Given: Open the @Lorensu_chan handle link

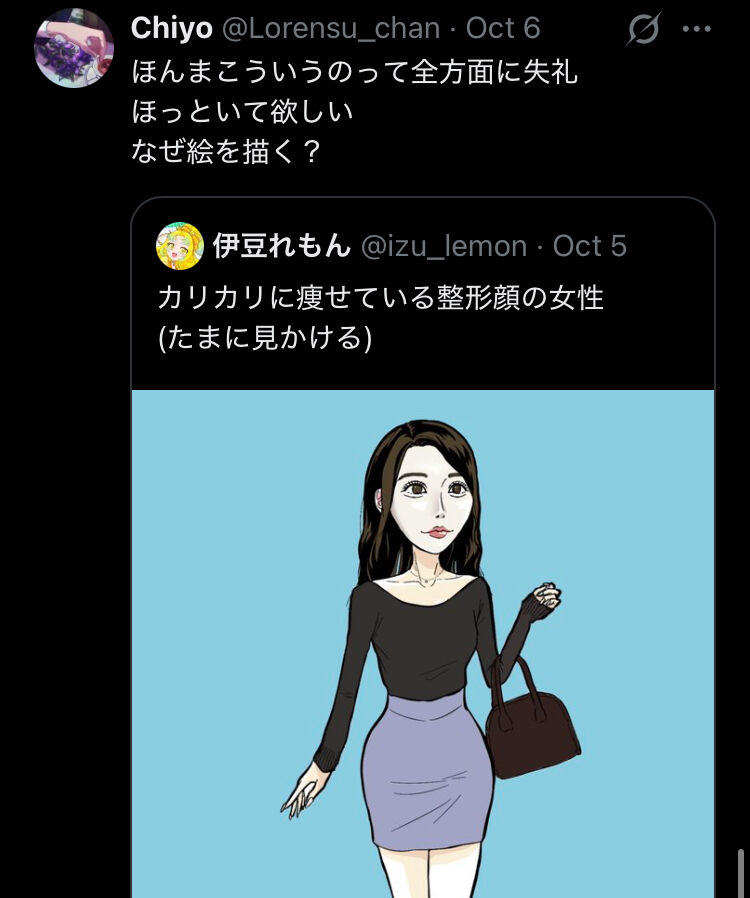Looking at the screenshot, I should tap(330, 28).
